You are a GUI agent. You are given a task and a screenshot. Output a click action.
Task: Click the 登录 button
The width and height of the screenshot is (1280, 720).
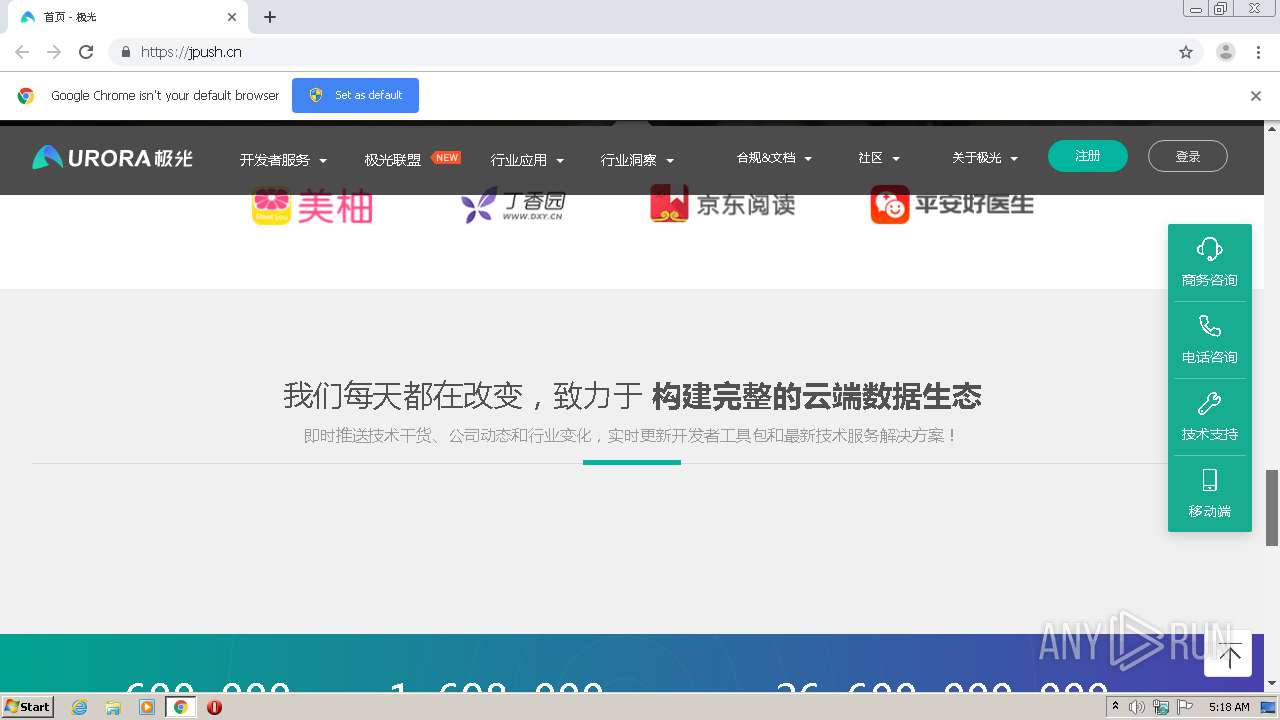[1188, 156]
